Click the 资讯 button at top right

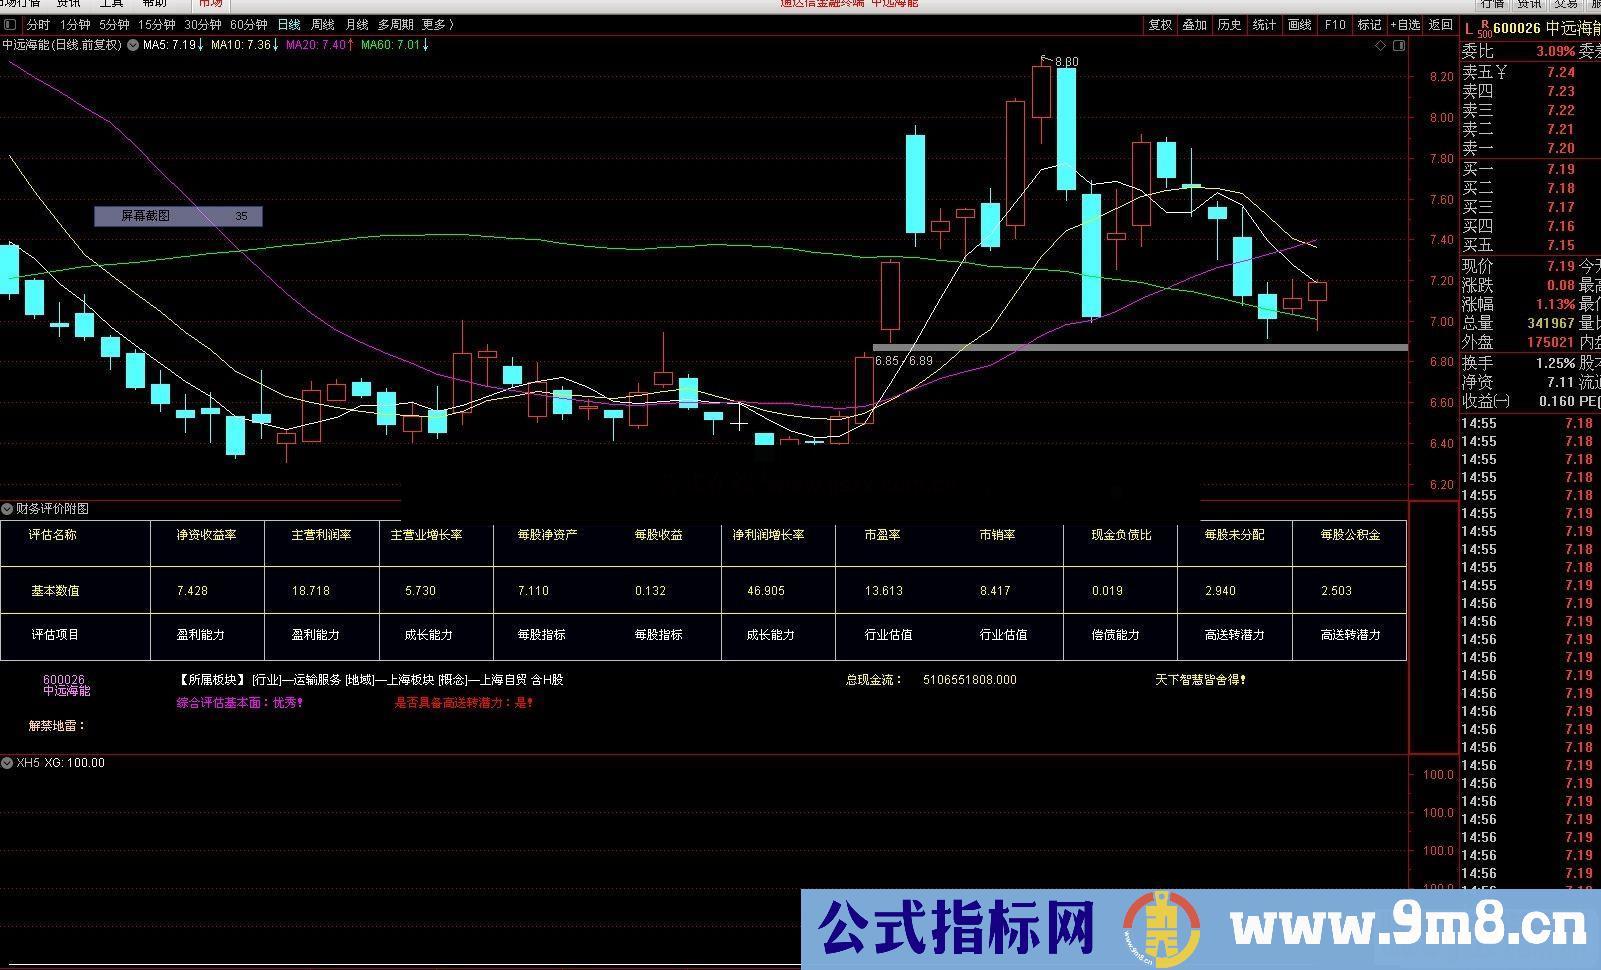click(x=1529, y=4)
